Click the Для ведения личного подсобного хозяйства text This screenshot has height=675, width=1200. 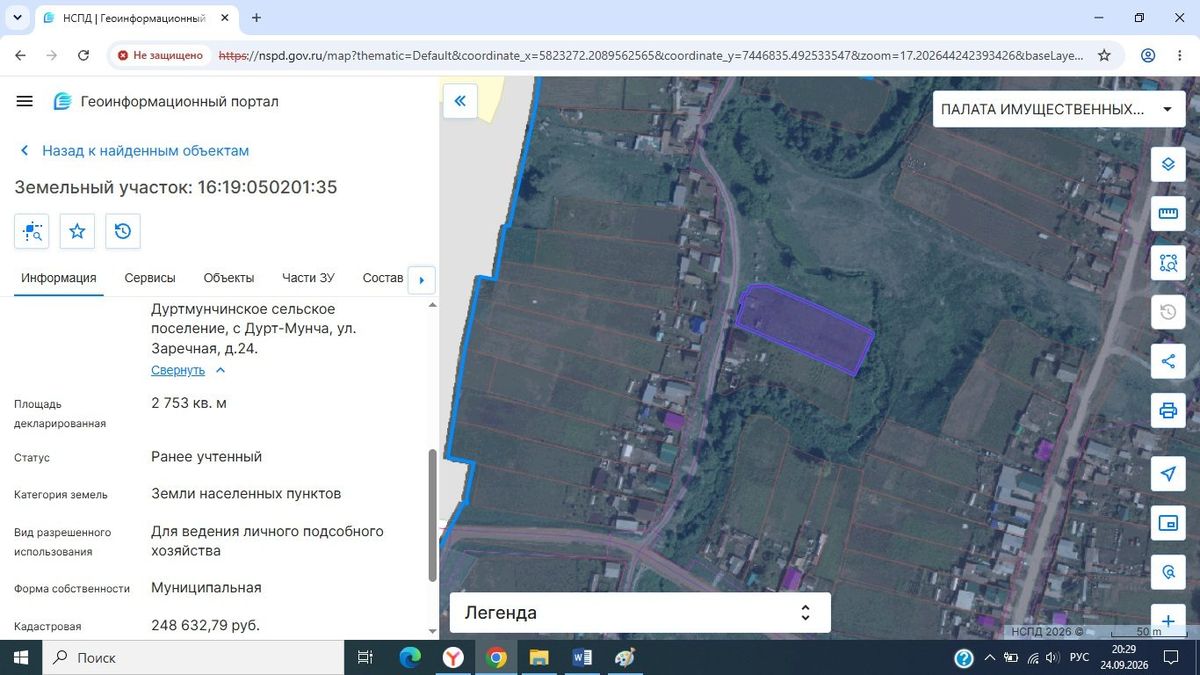tap(267, 541)
